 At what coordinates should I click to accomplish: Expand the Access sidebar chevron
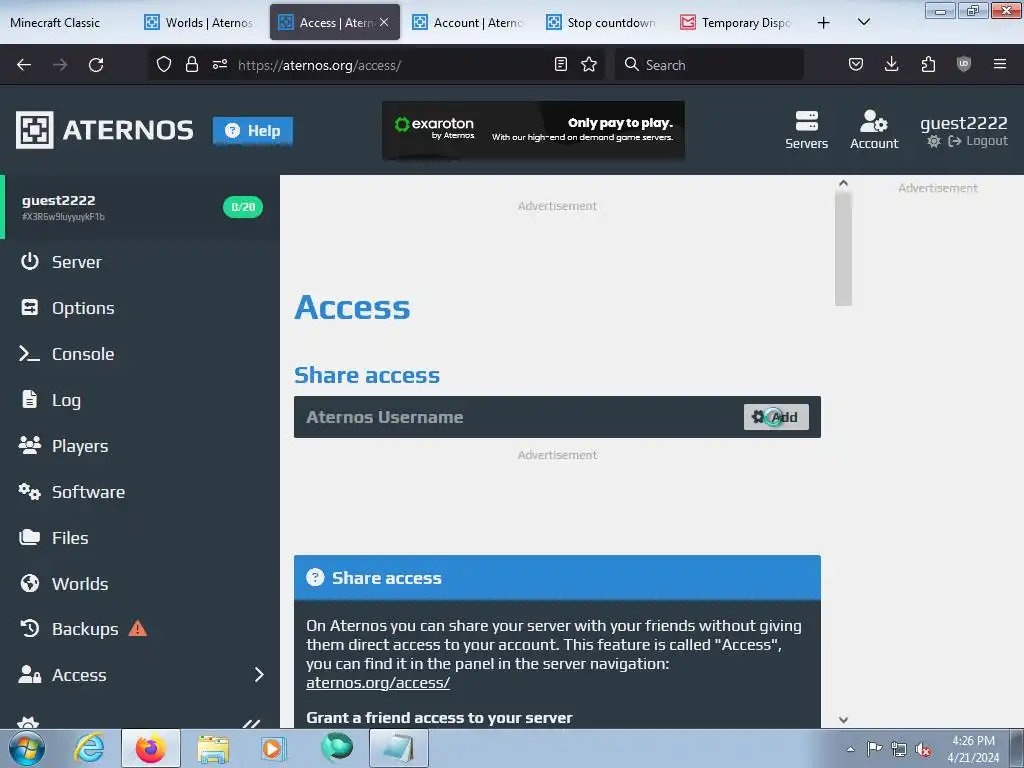(259, 675)
